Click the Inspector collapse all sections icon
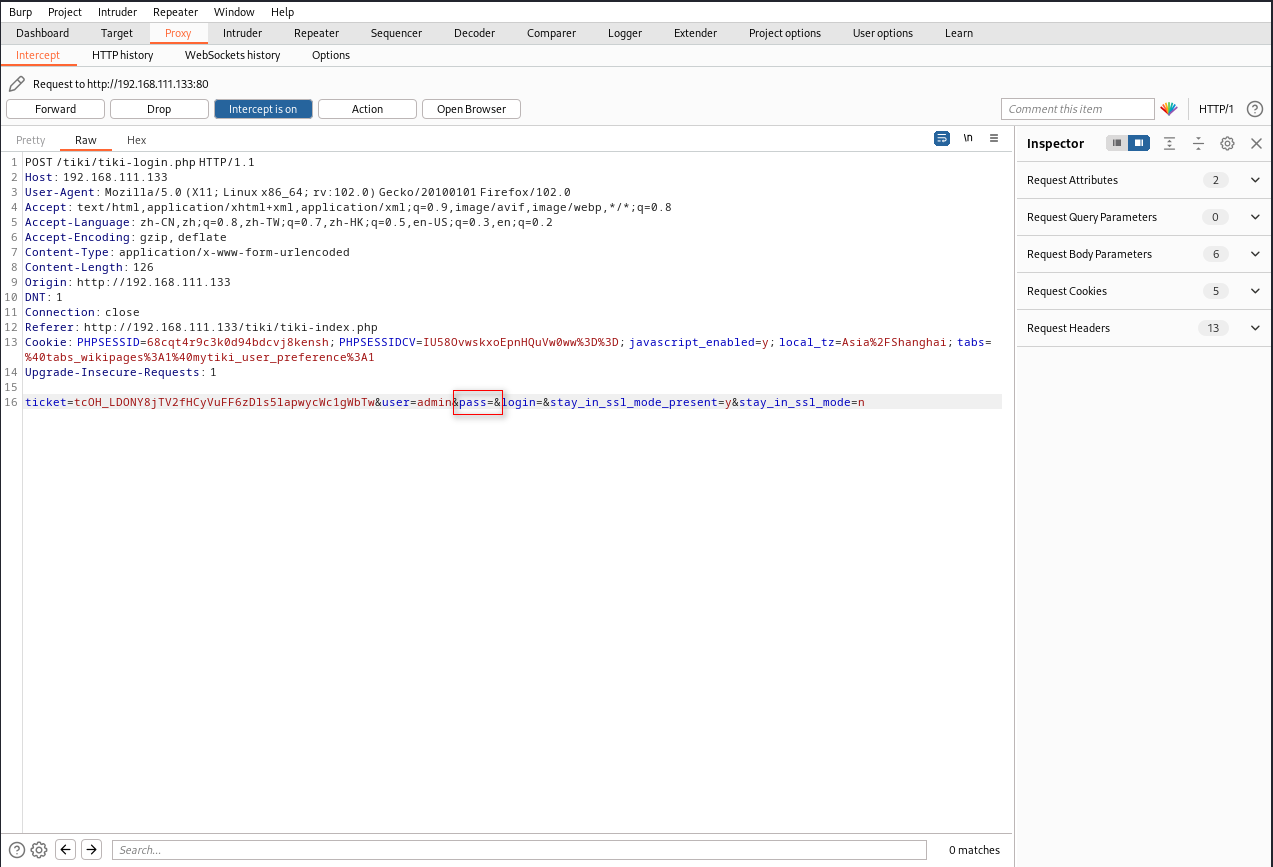 [1198, 143]
